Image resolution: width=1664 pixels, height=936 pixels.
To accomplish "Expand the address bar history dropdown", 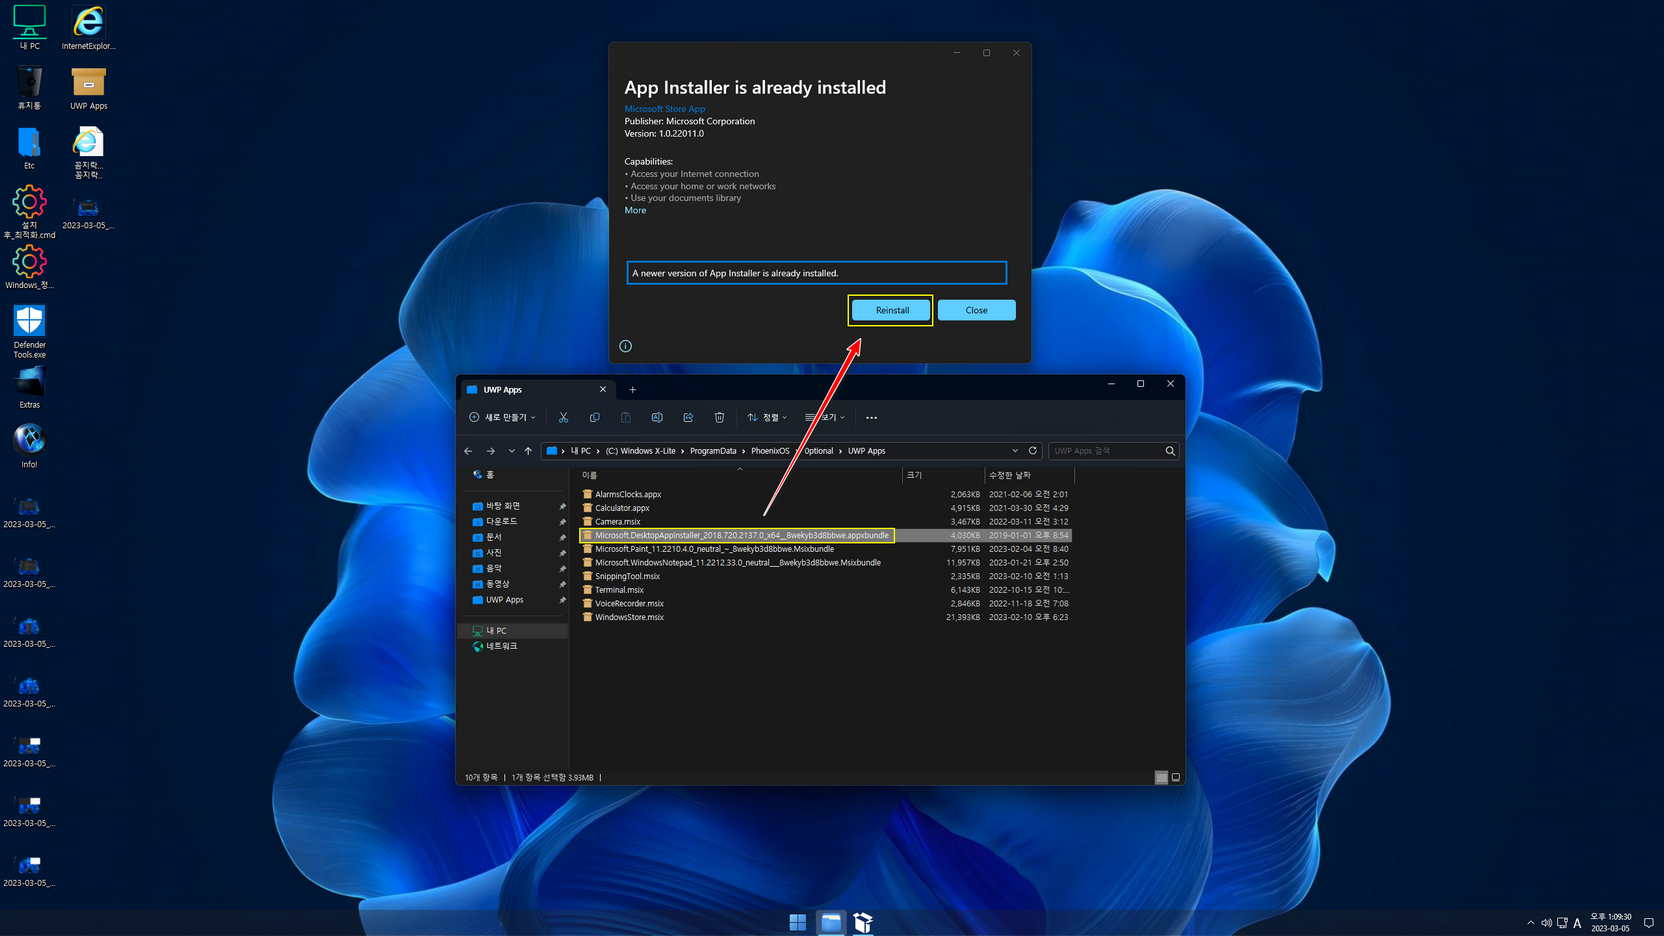I will click(1015, 451).
